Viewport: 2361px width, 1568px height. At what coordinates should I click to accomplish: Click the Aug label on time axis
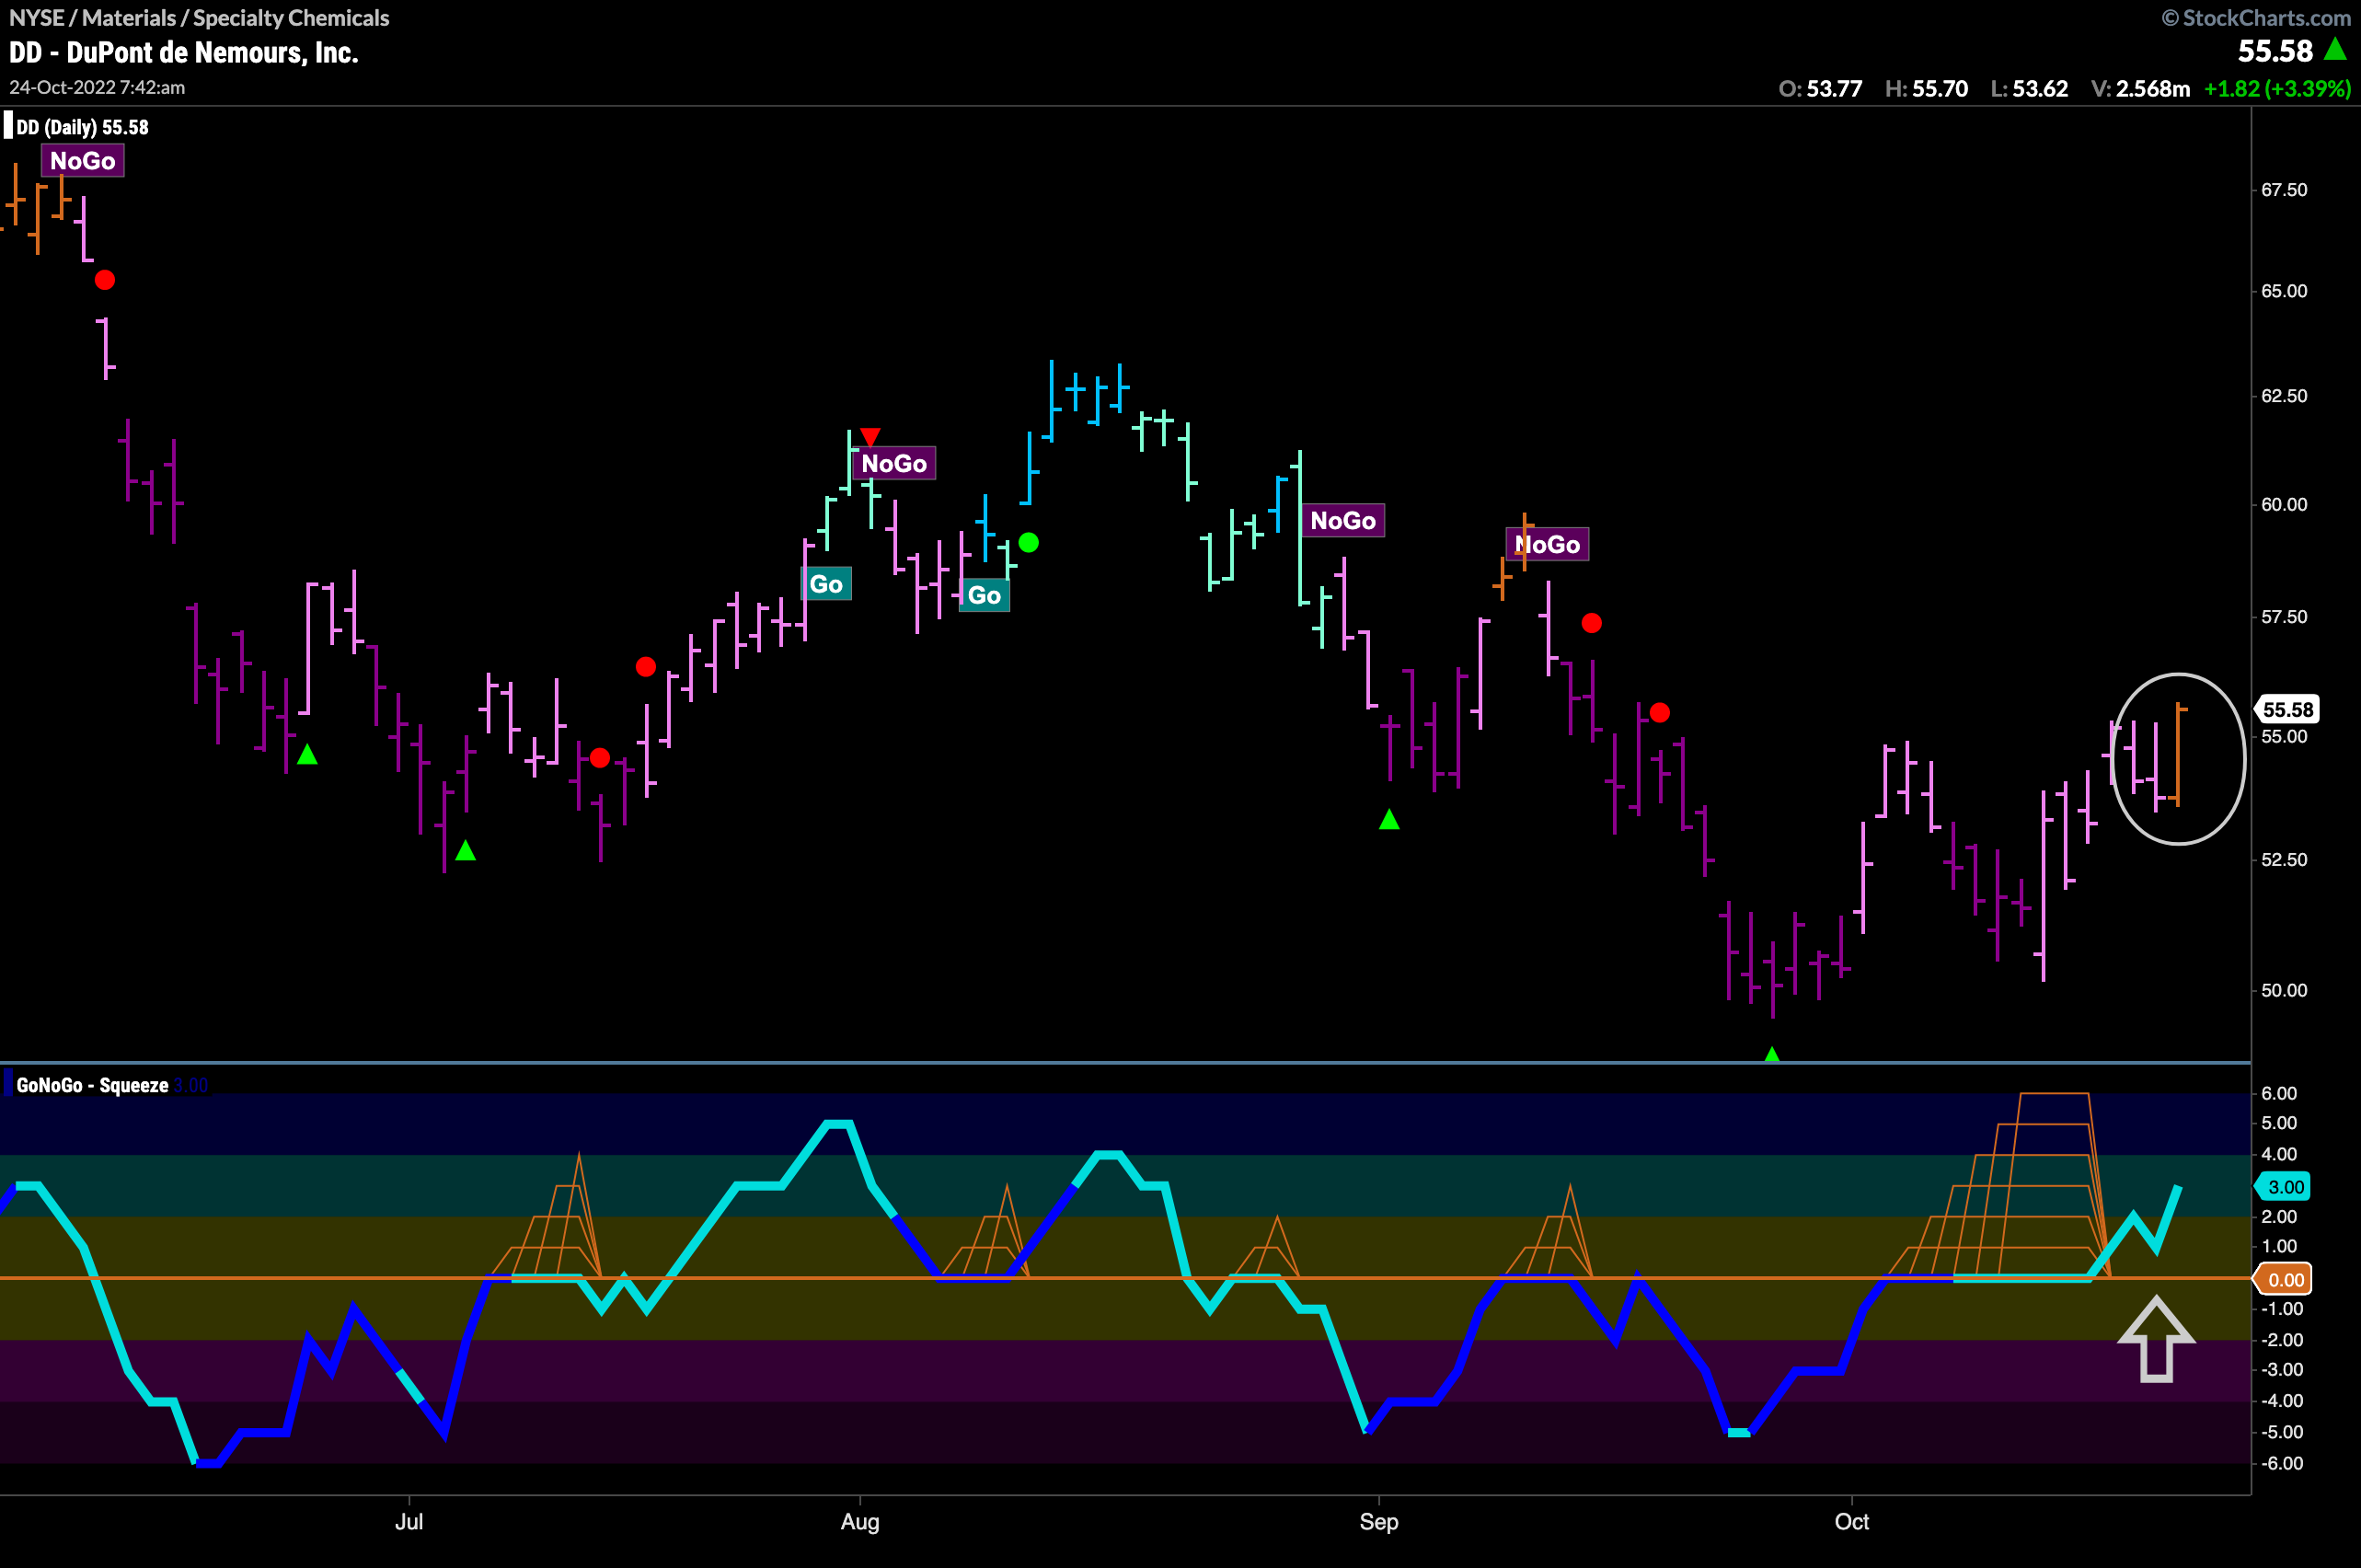point(860,1521)
